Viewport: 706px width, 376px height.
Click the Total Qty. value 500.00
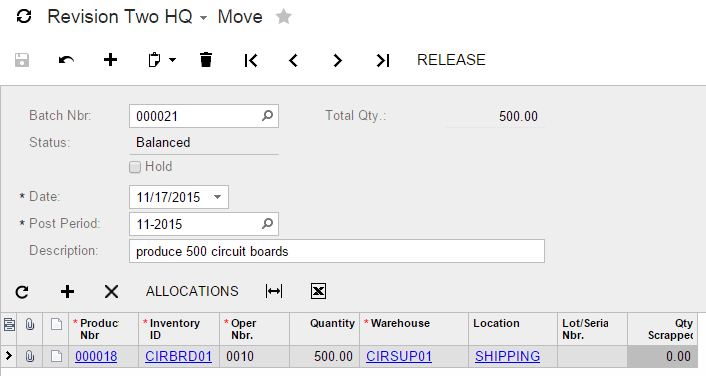pos(518,117)
